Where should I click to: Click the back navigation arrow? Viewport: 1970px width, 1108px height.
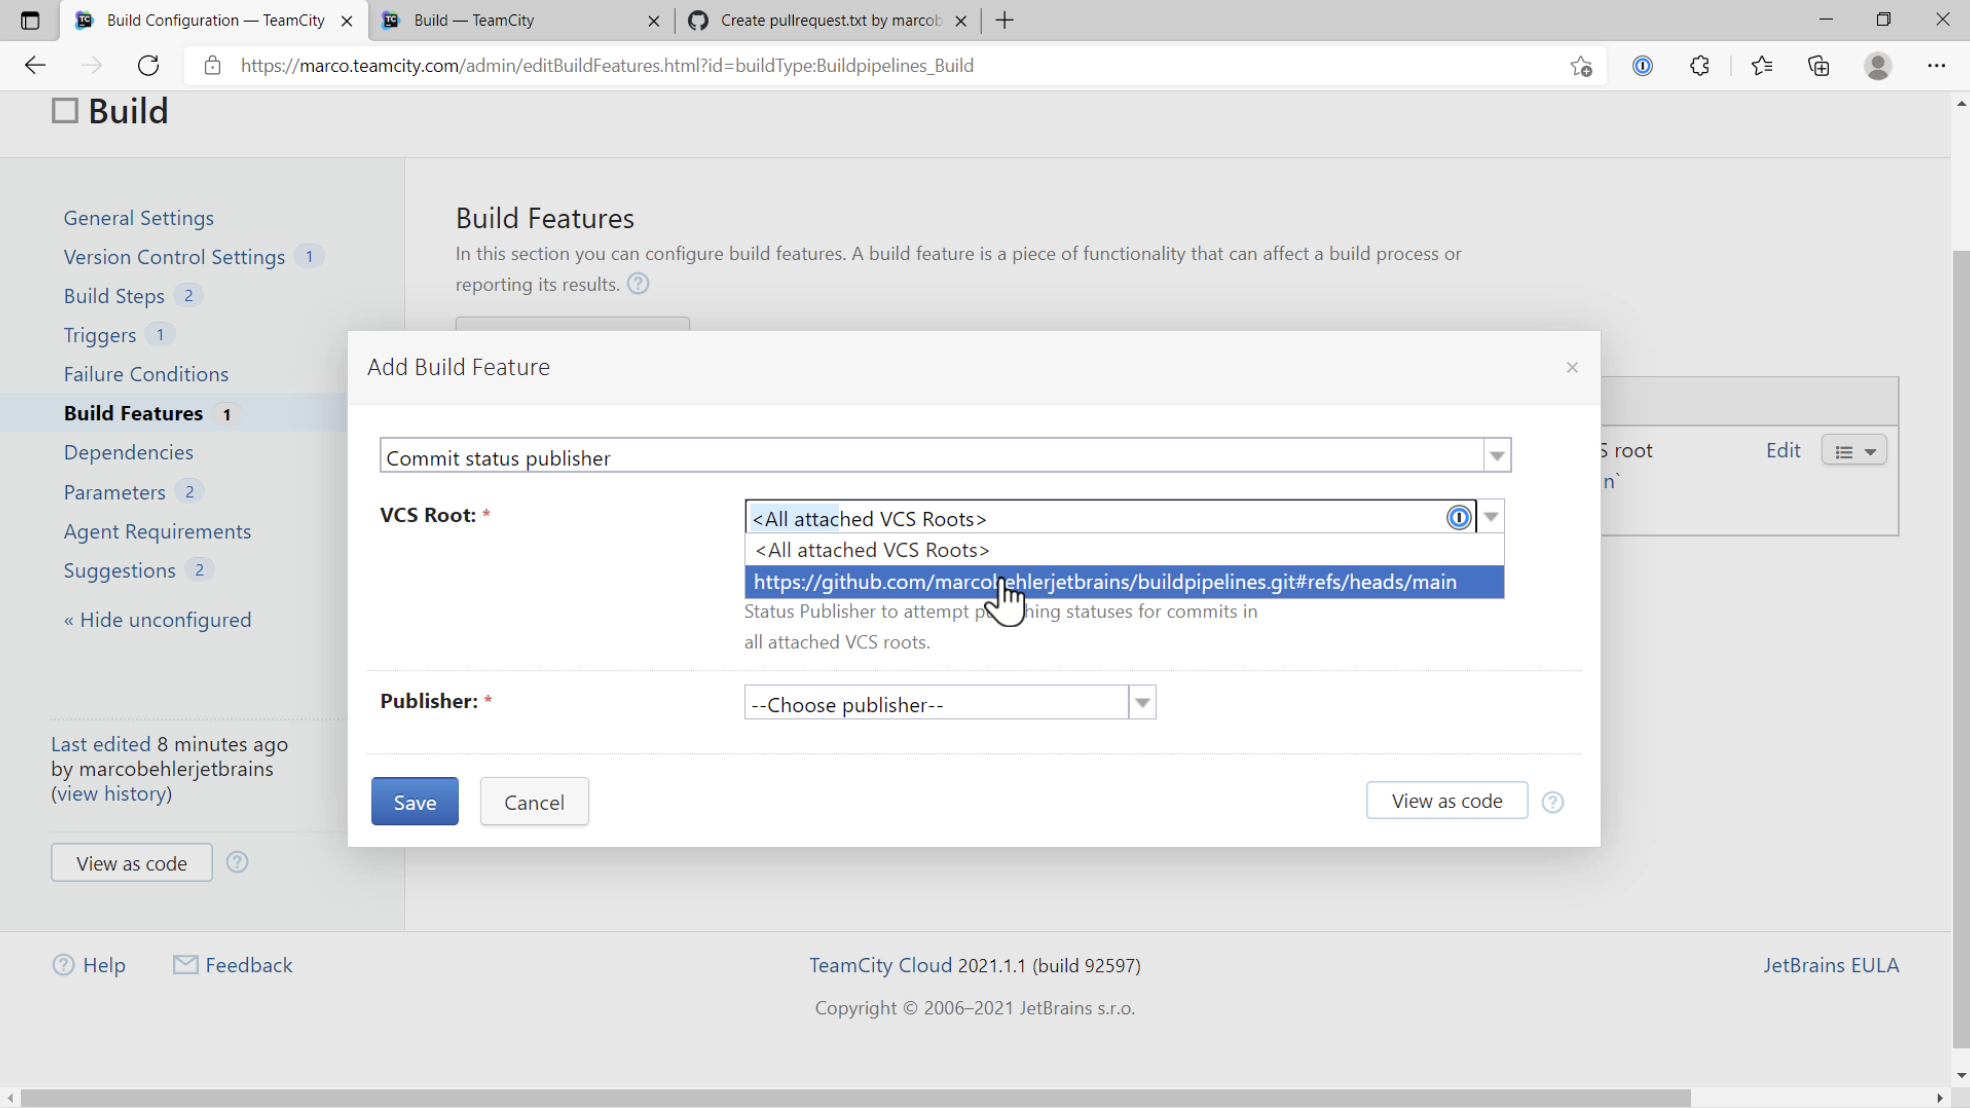tap(34, 65)
